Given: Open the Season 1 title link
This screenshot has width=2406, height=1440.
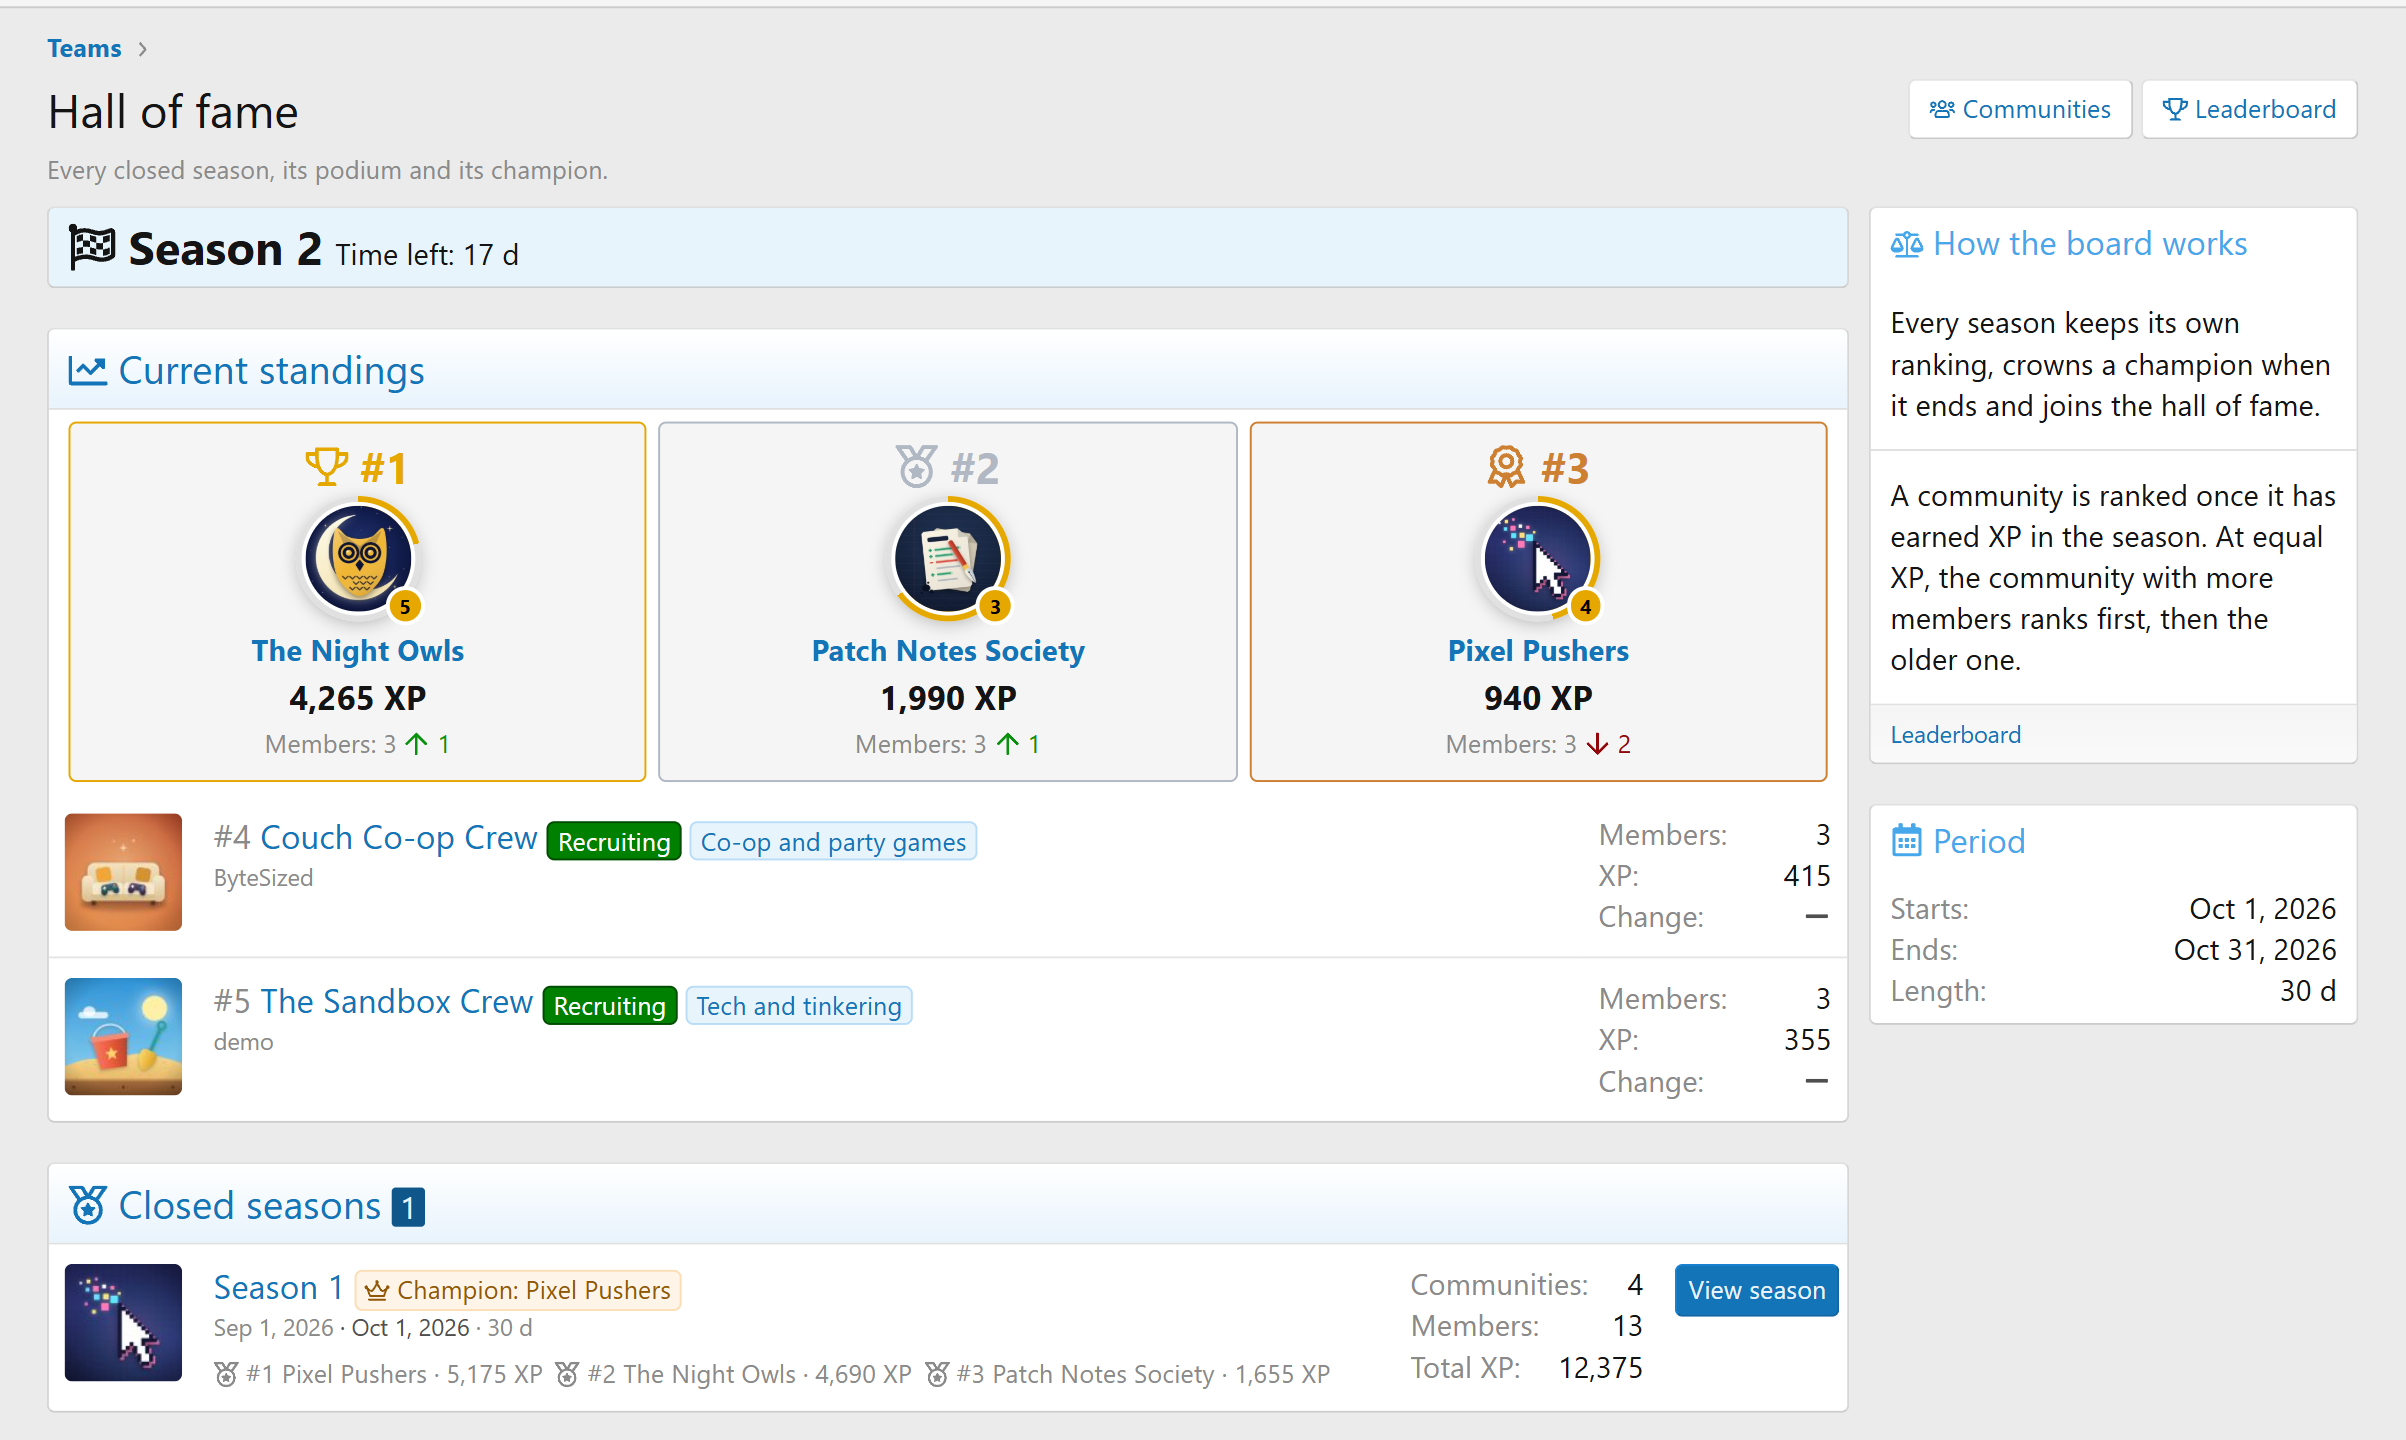Looking at the screenshot, I should click(278, 1287).
